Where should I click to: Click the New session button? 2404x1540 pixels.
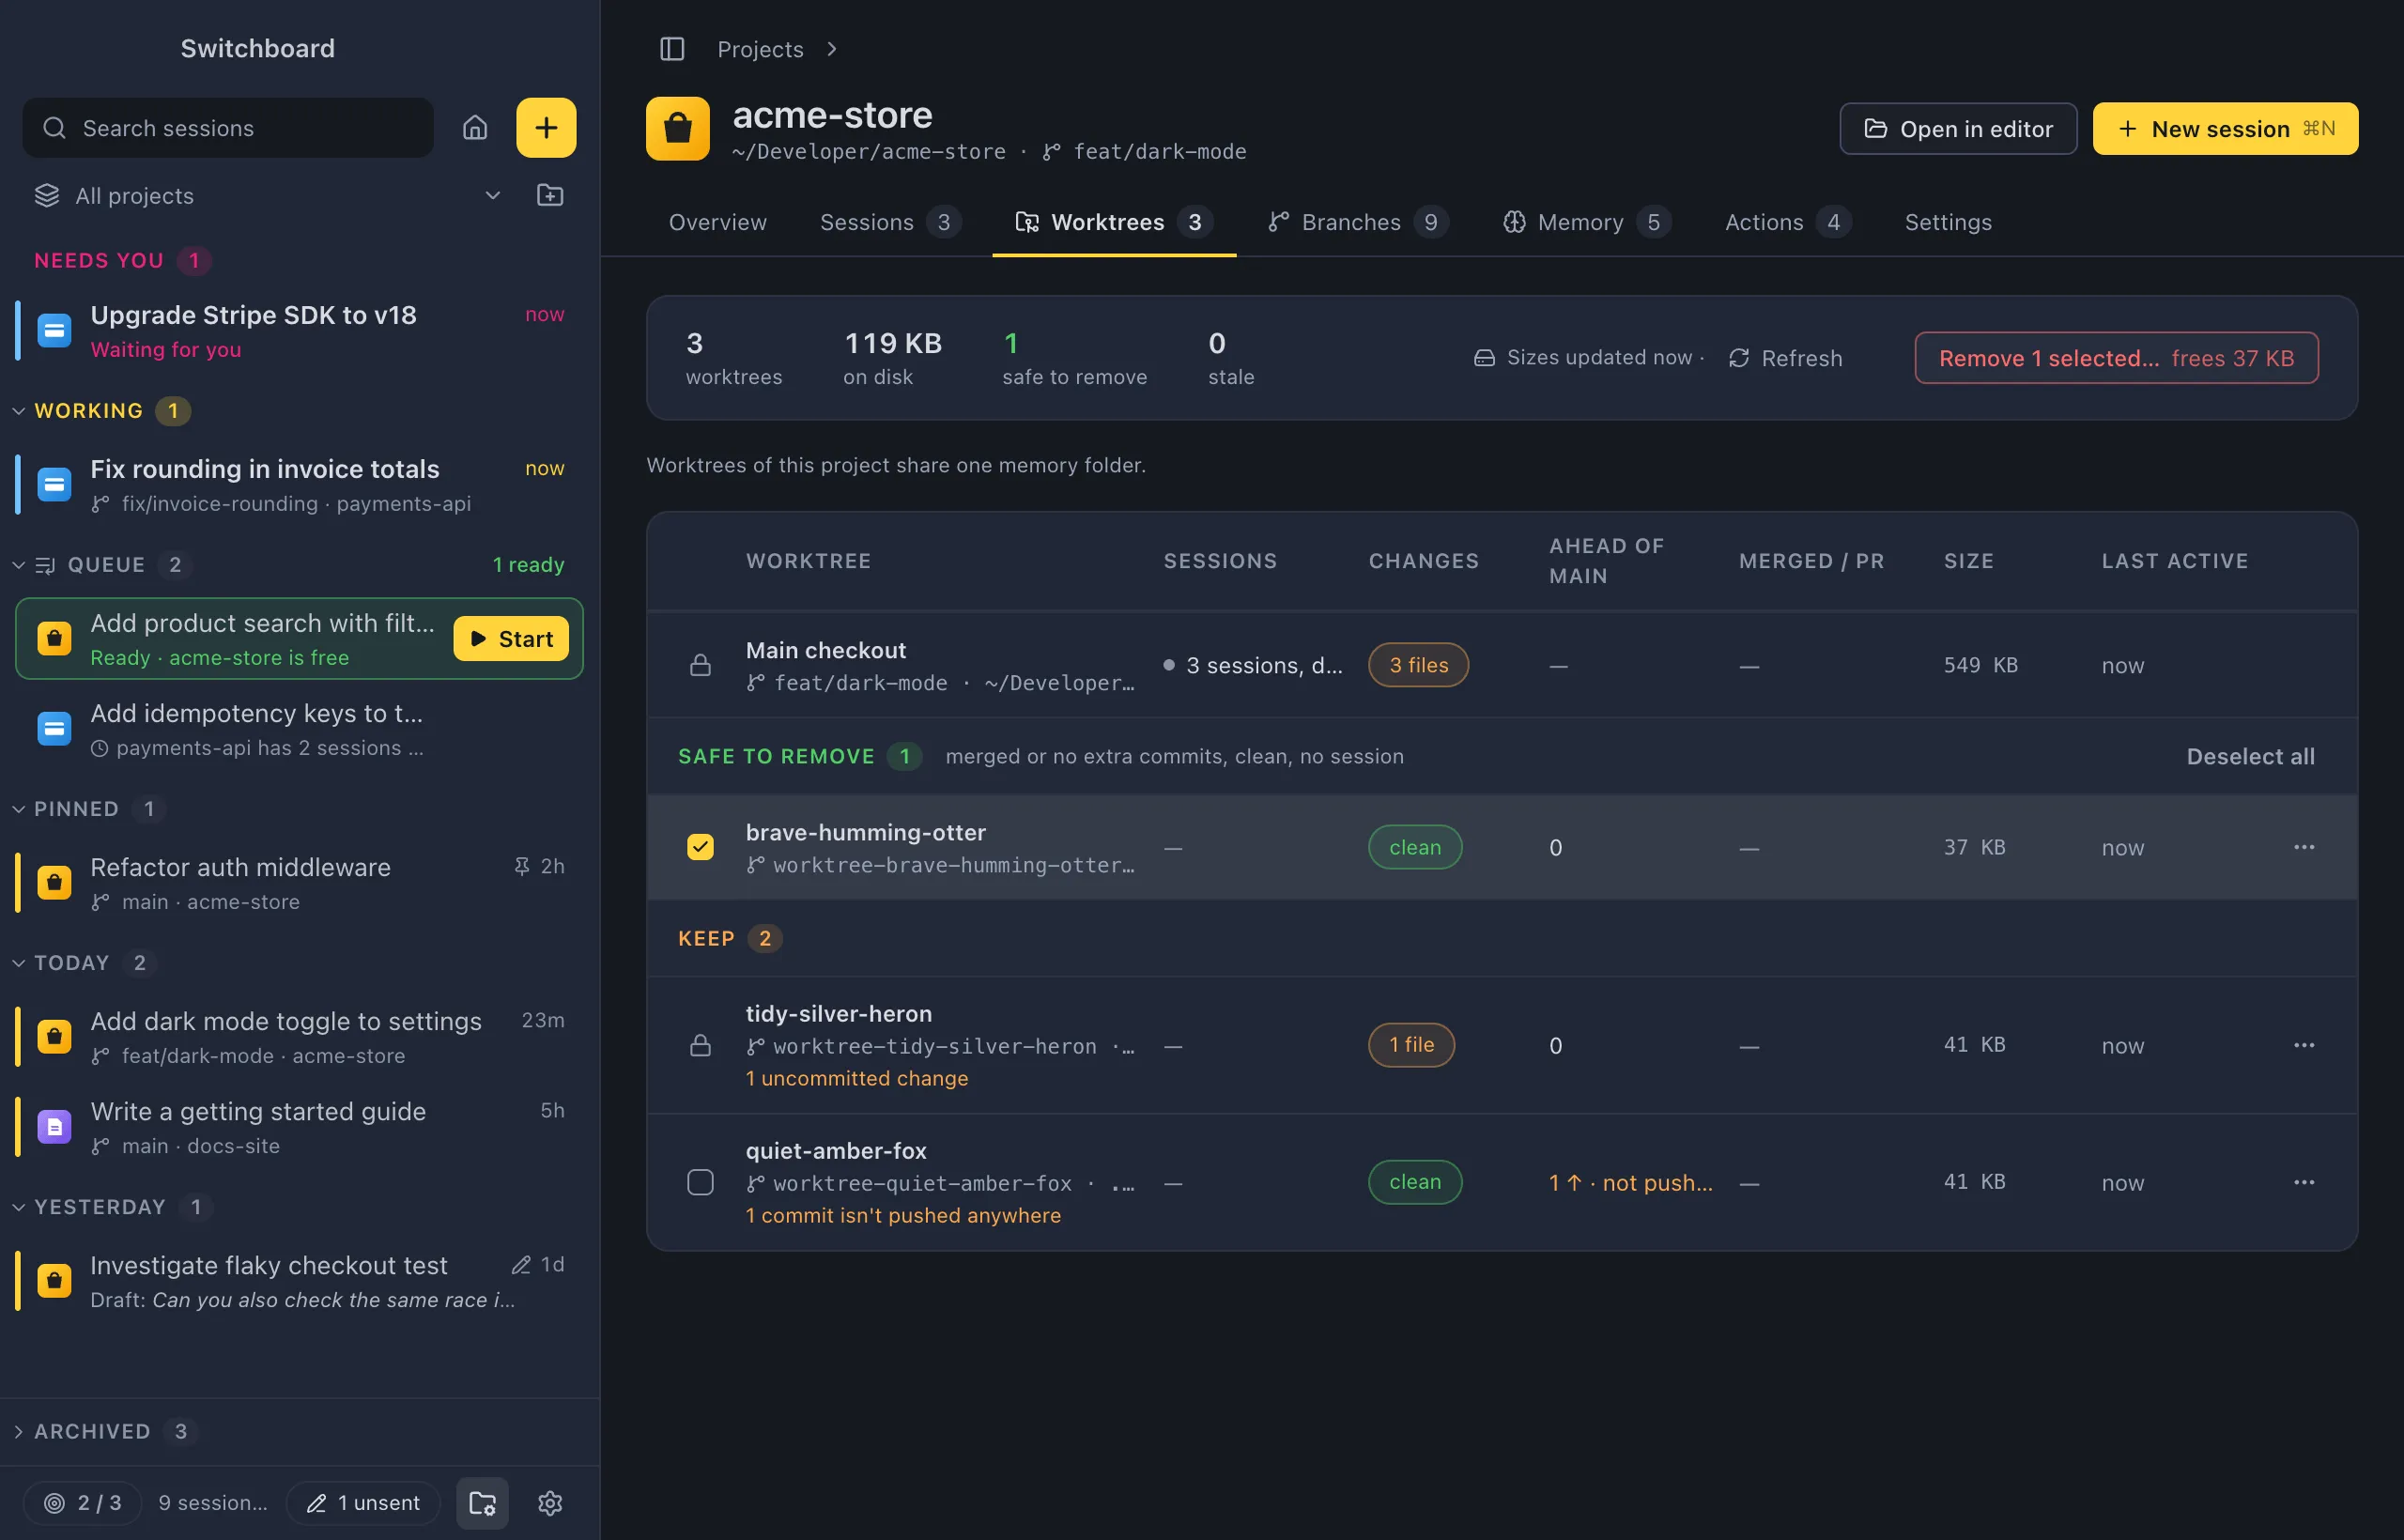coord(2225,129)
